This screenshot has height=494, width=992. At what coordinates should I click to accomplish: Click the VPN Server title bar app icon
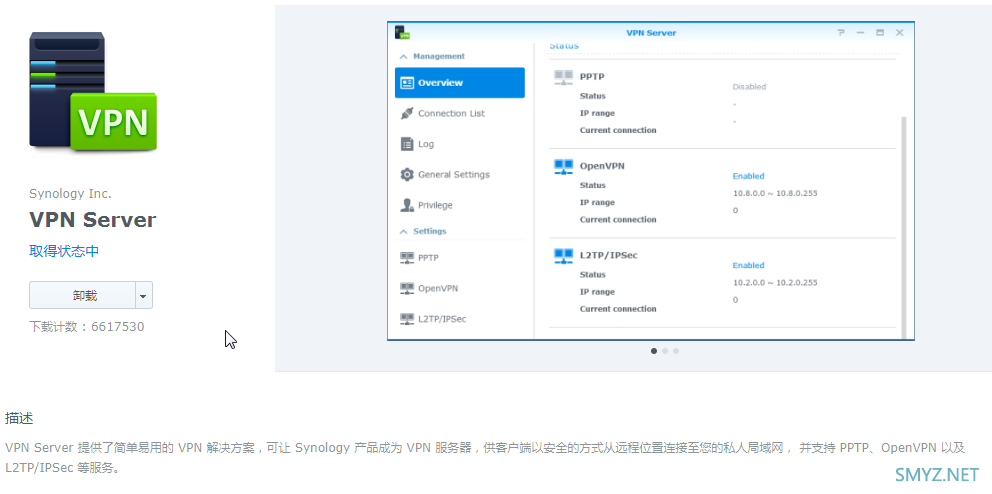point(402,32)
